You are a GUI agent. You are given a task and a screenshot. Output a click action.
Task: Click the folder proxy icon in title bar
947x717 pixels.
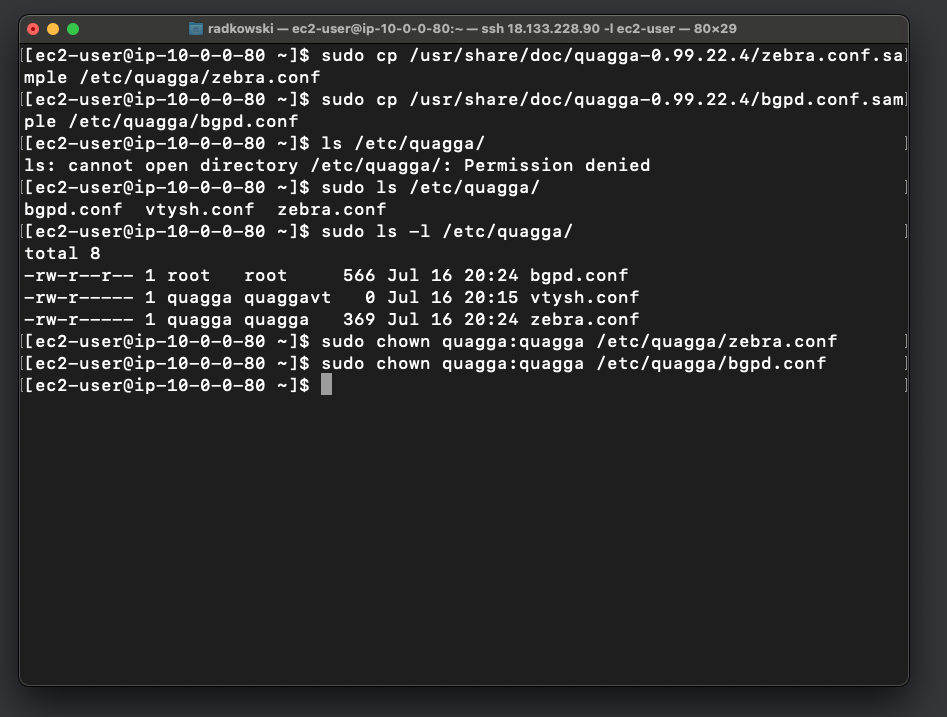196,28
